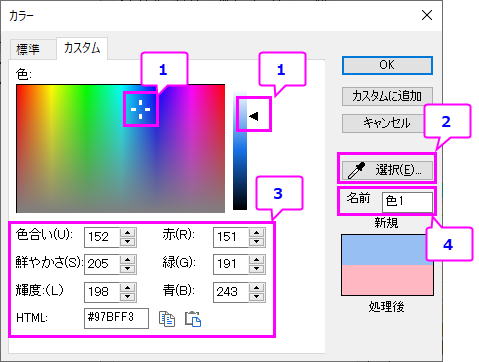Click the 鮮やかさ(S) value field
Viewport: 479px width, 362px height.
(x=102, y=264)
